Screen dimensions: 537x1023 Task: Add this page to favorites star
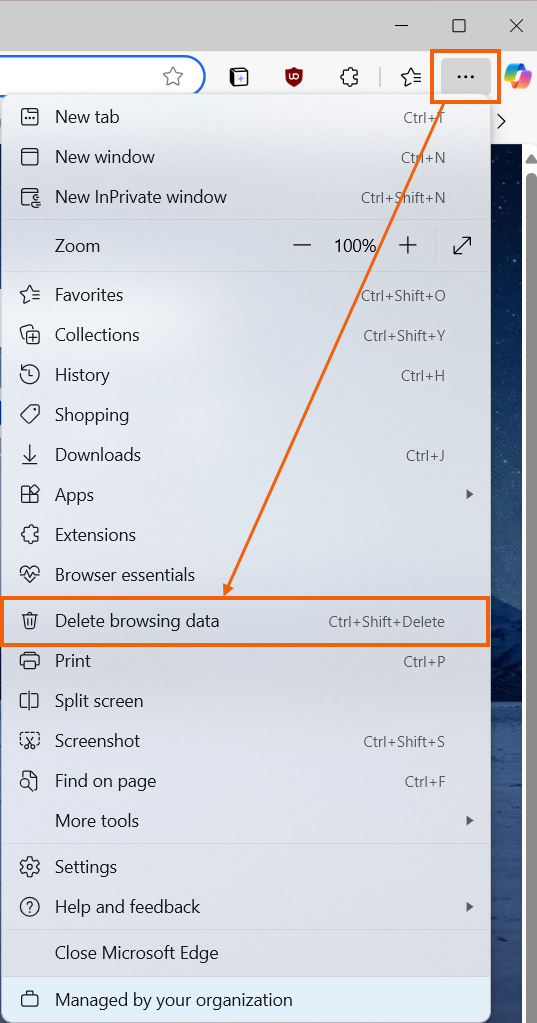(173, 77)
